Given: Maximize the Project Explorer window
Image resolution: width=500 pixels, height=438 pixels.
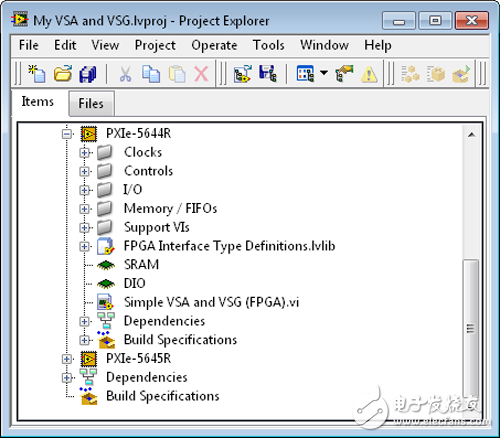Looking at the screenshot, I should (x=435, y=21).
